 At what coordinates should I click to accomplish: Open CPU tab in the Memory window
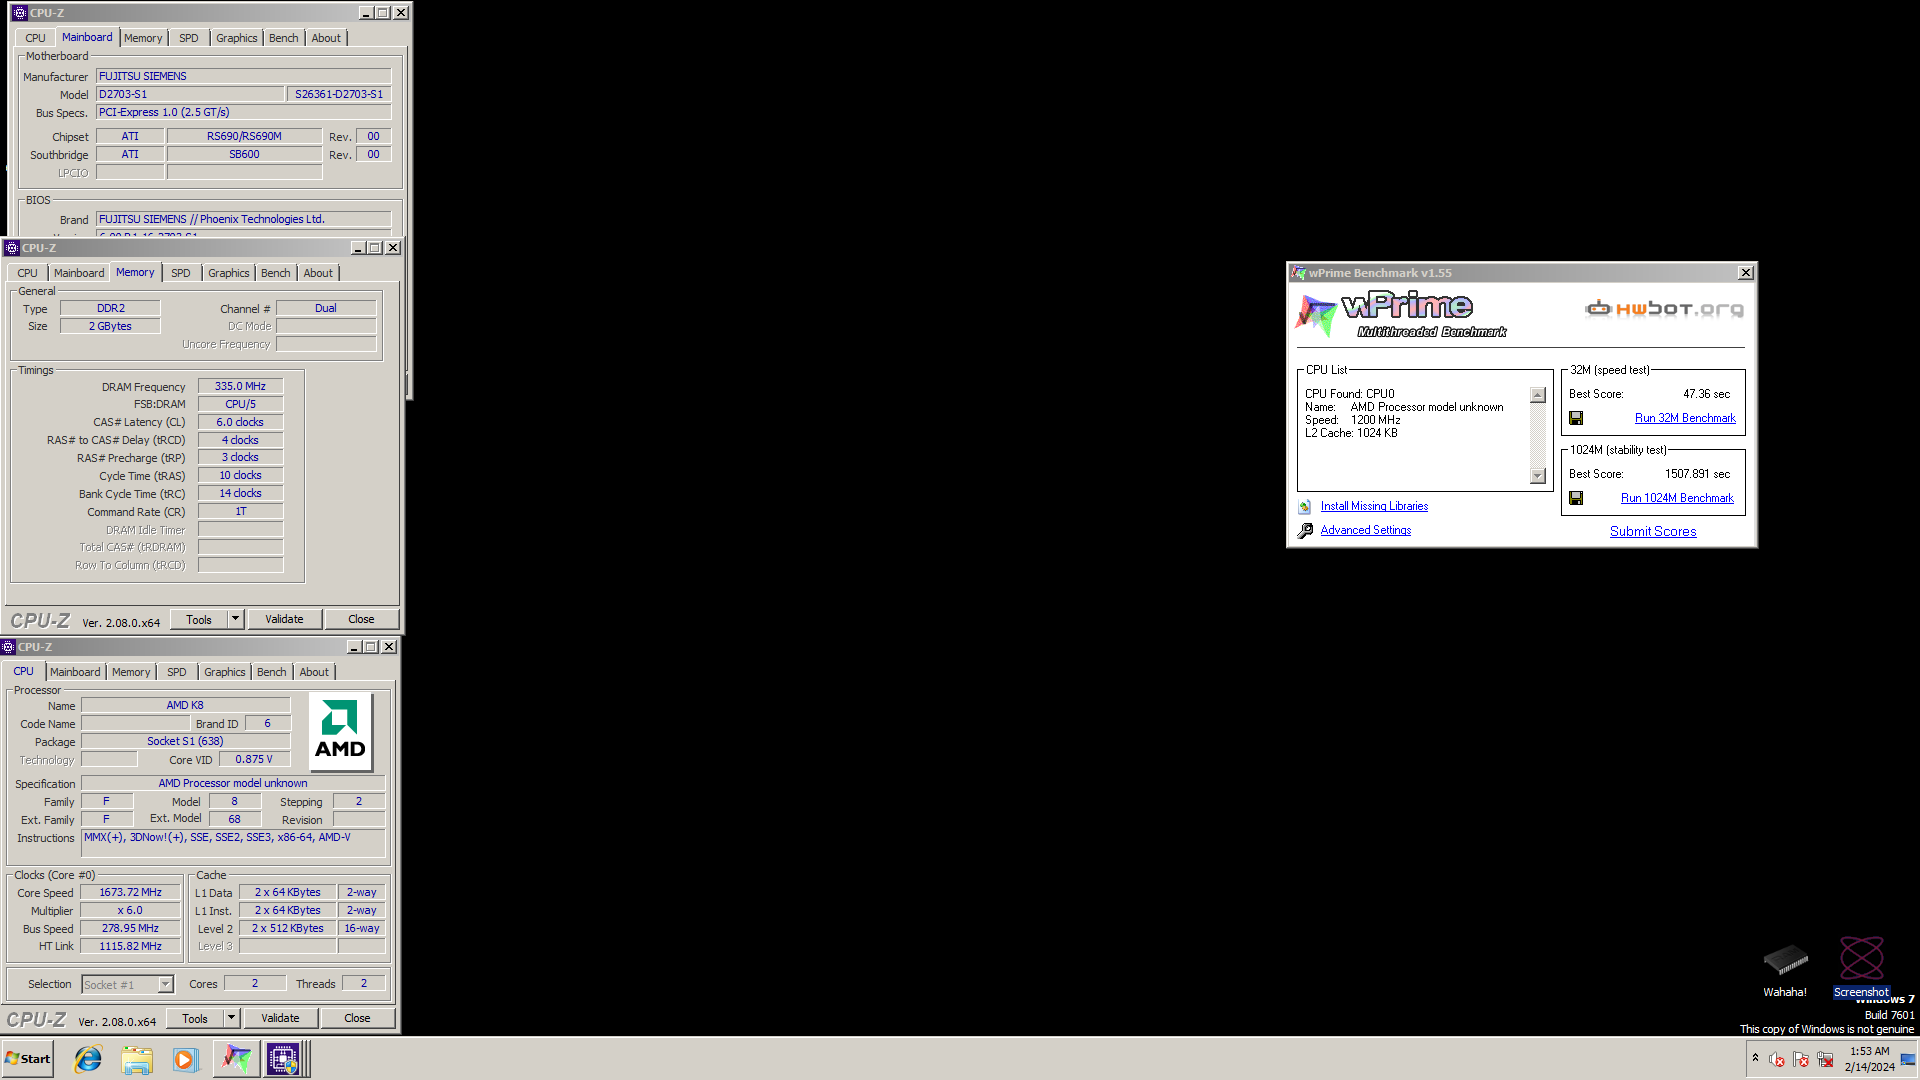(27, 273)
